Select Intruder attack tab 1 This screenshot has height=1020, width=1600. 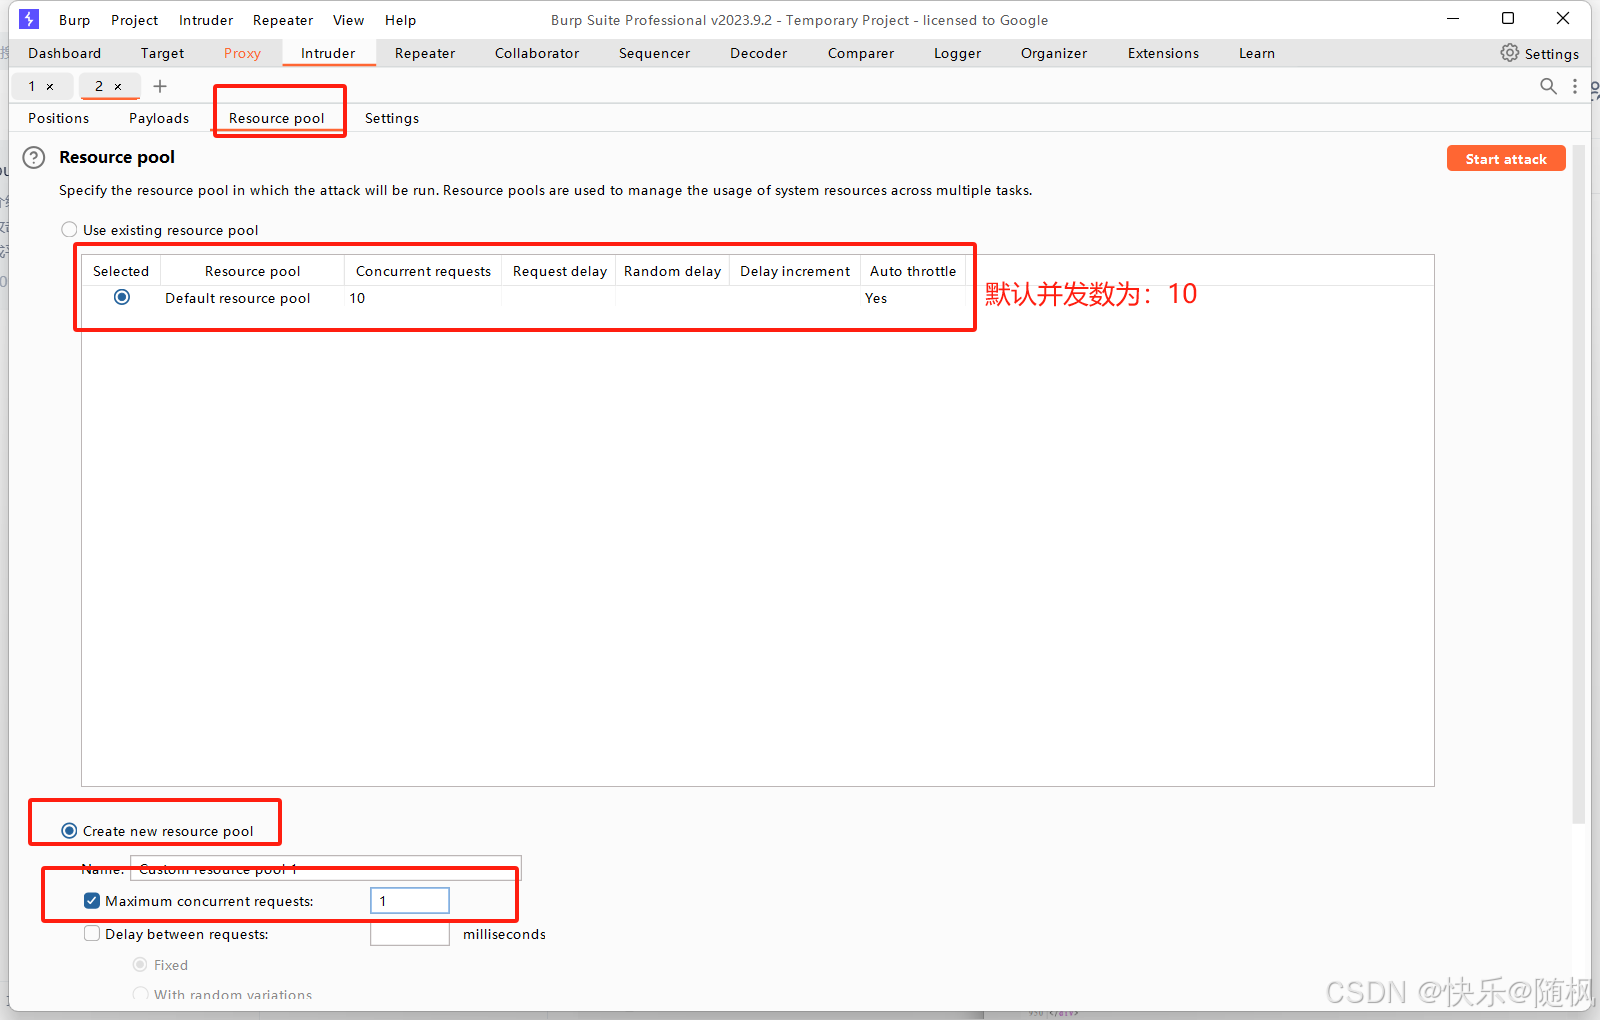[32, 86]
